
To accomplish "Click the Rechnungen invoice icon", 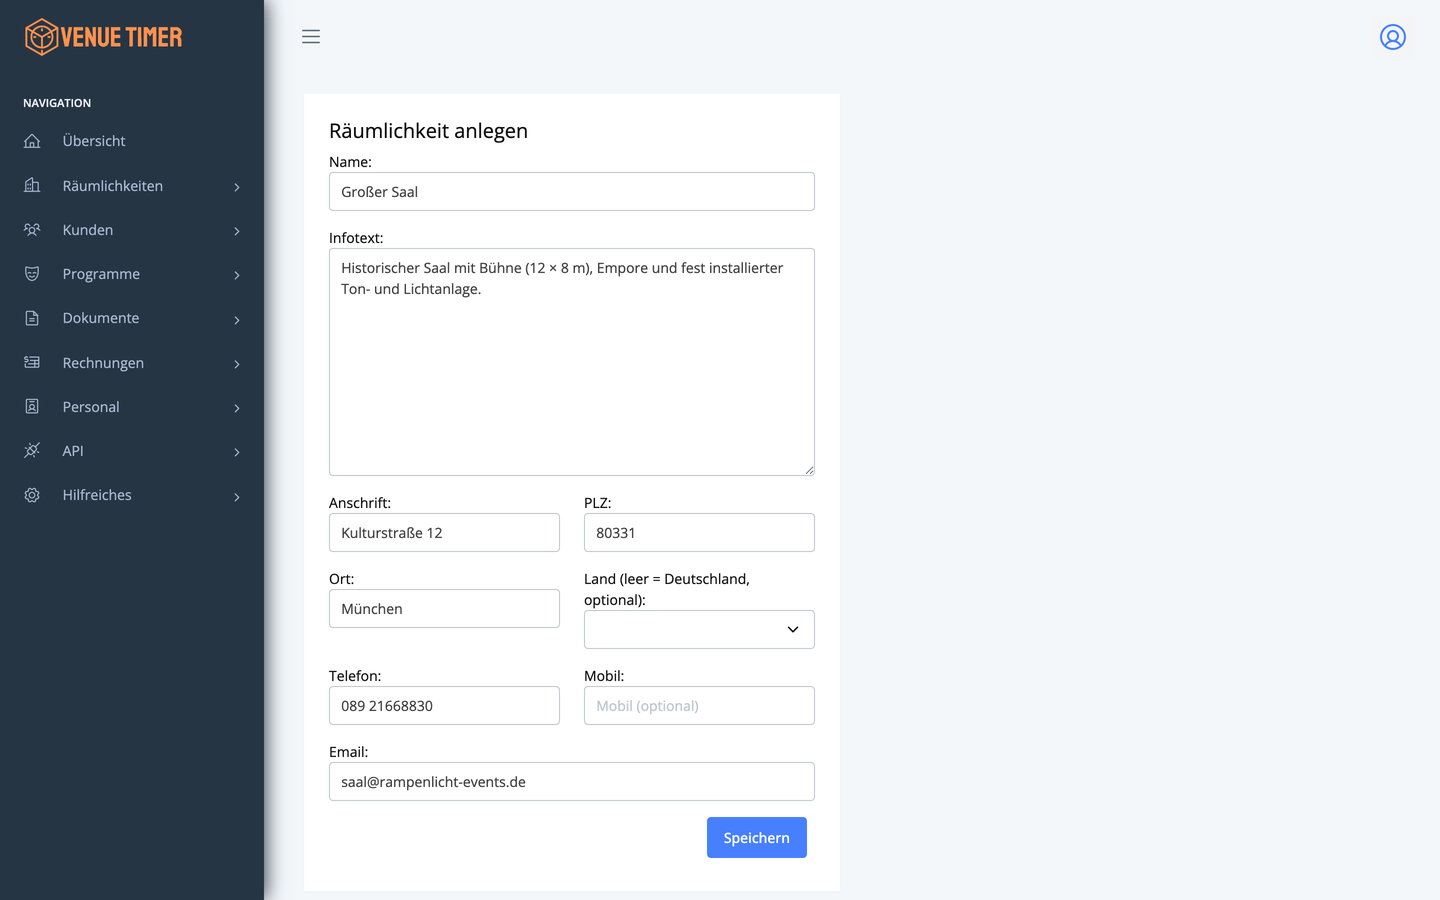I will (x=32, y=362).
